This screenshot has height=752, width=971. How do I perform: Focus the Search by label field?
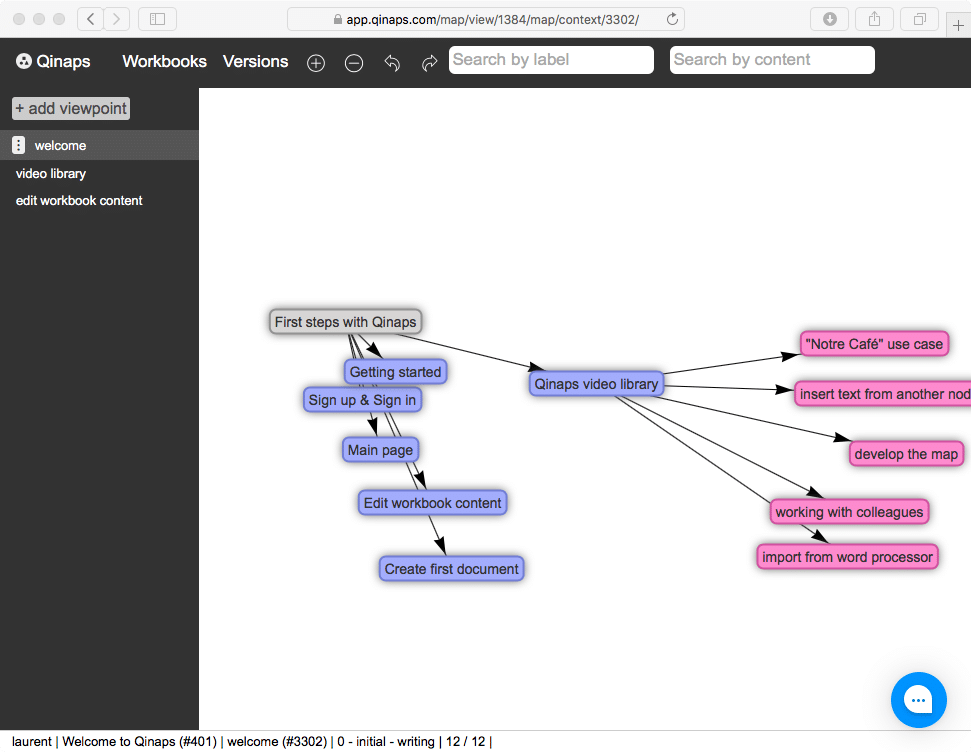pos(551,60)
